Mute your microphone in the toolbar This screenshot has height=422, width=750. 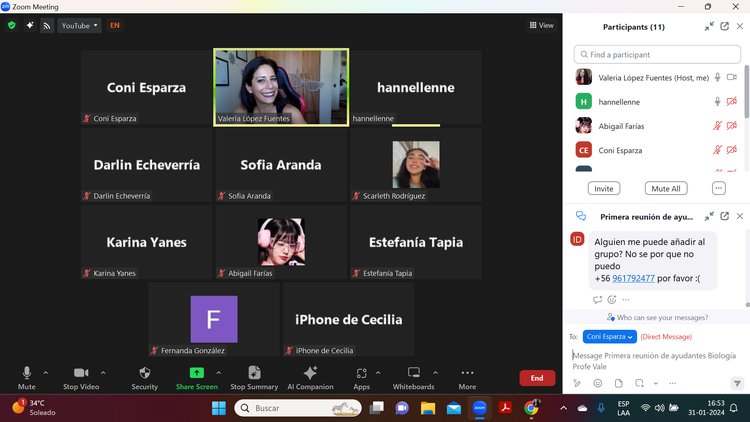[27, 373]
